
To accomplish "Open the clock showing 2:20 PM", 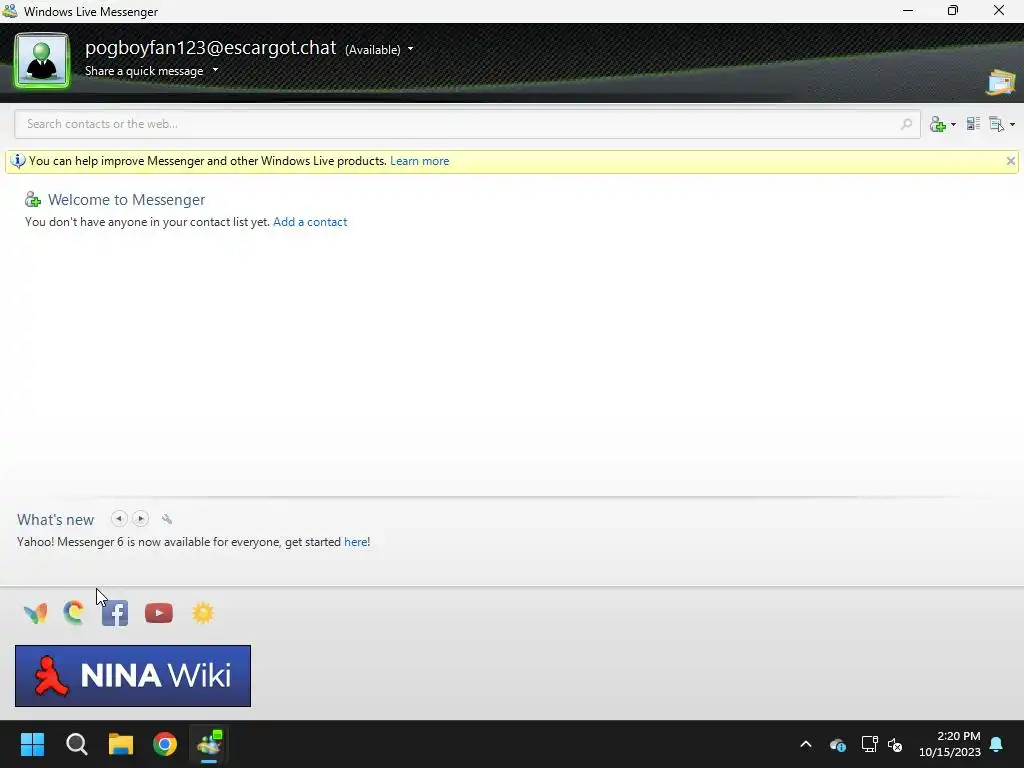I will pos(950,744).
